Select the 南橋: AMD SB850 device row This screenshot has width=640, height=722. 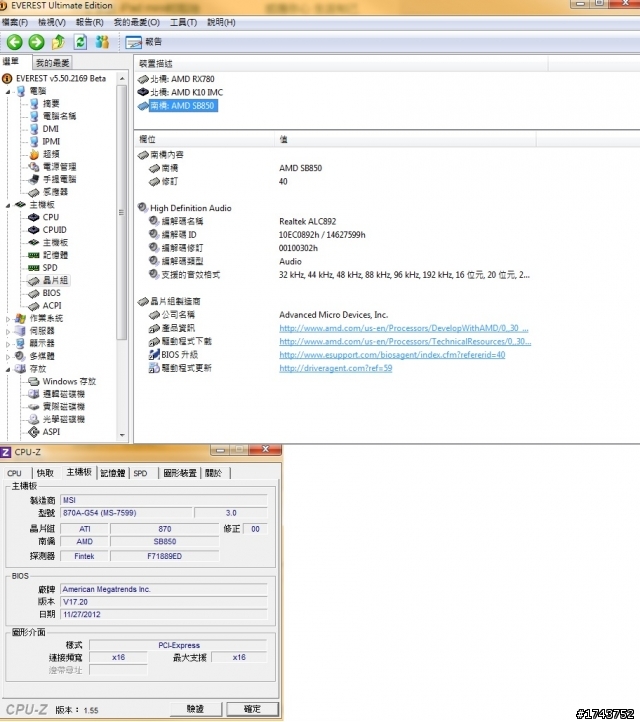(x=178, y=106)
